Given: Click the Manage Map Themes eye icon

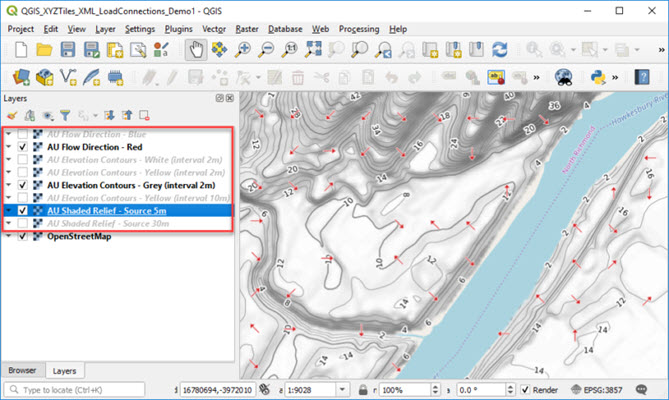Looking at the screenshot, I should 47,115.
